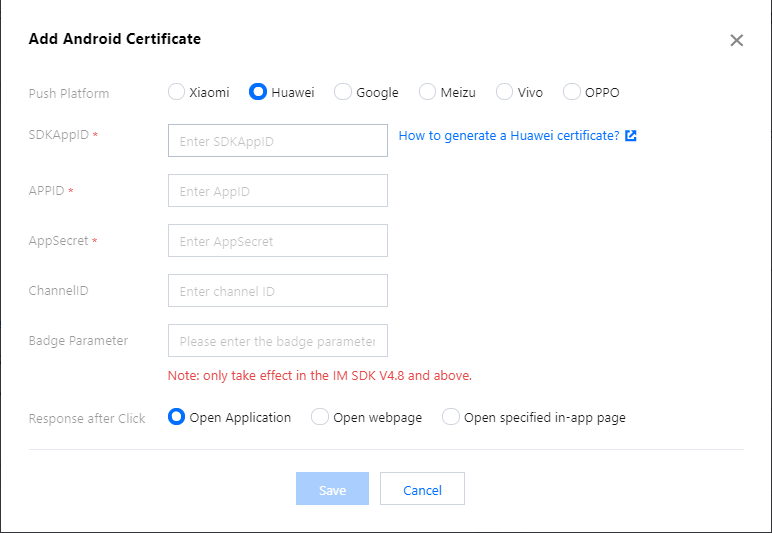Click the Add Android Certificate title
The width and height of the screenshot is (772, 533).
point(115,39)
